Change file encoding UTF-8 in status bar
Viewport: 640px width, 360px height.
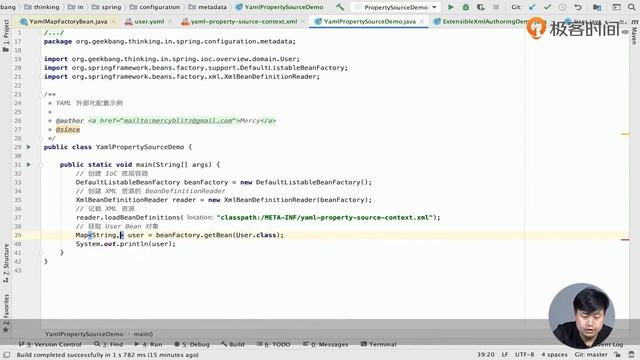pyautogui.click(x=524, y=355)
